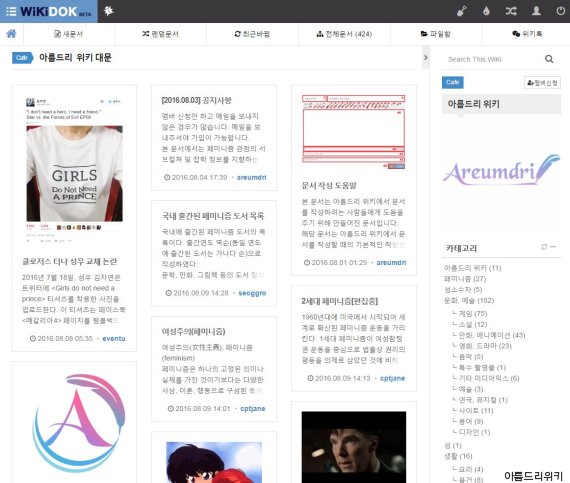Open the 새문서 new document tab
Image resolution: width=570 pixels, height=483 pixels.
point(69,34)
